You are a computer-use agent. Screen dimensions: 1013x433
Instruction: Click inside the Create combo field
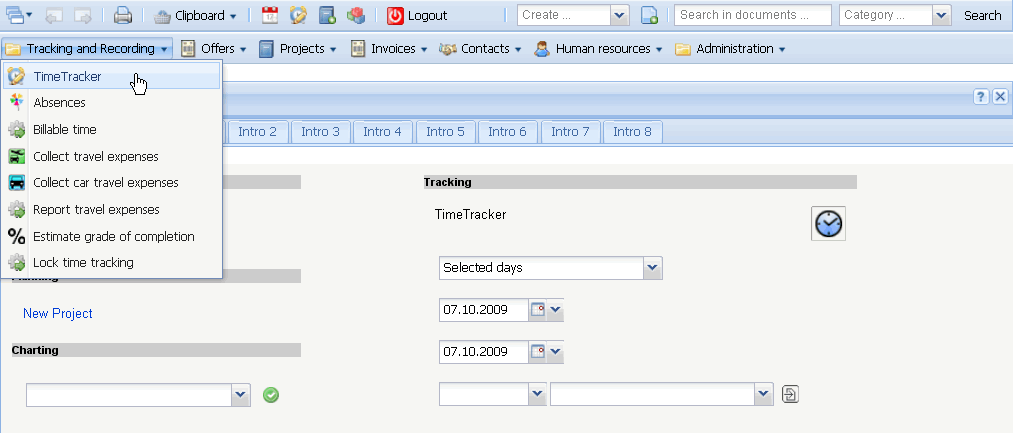pos(564,15)
